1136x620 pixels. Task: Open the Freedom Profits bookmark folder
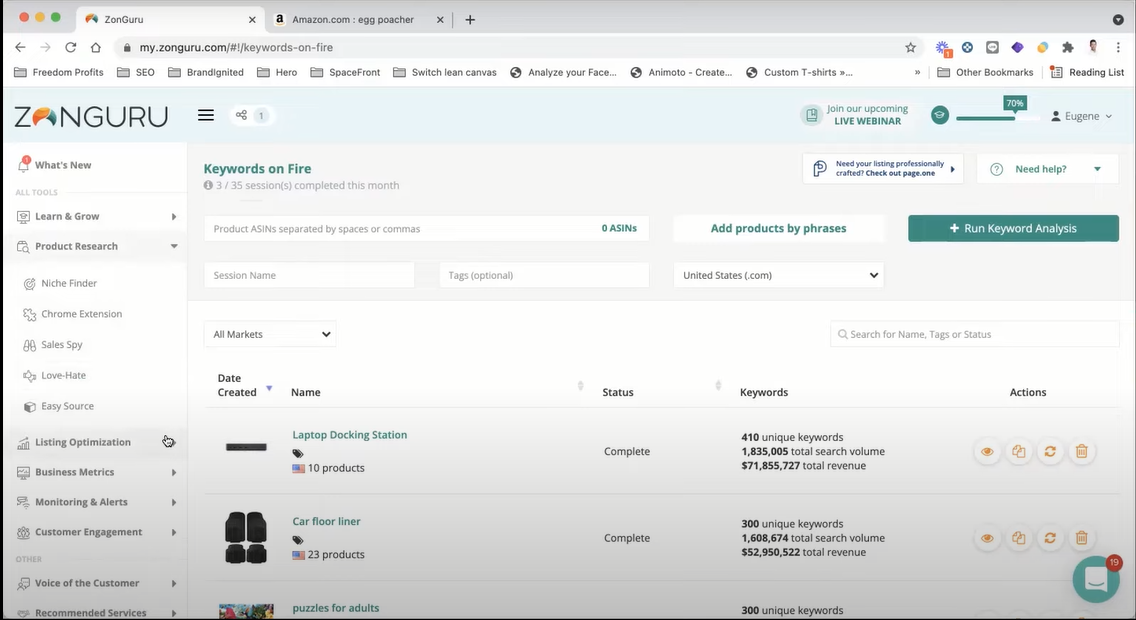point(59,72)
